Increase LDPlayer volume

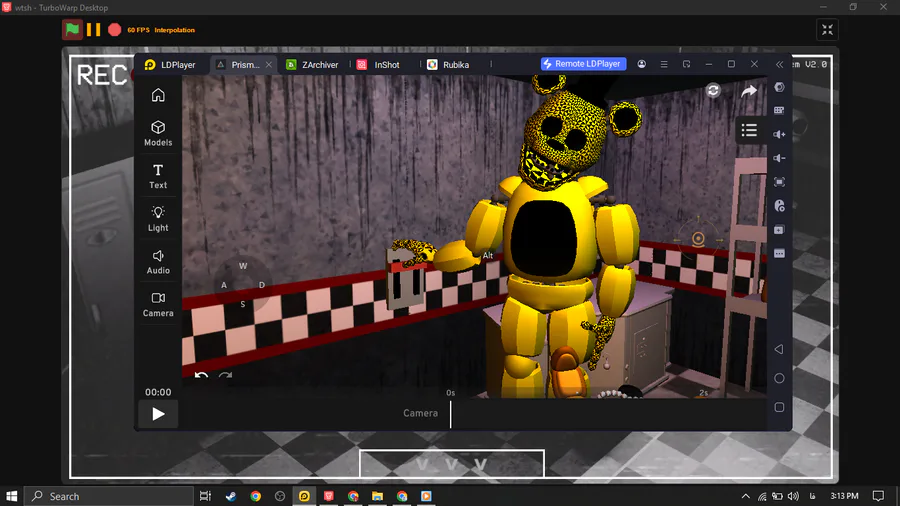779,134
